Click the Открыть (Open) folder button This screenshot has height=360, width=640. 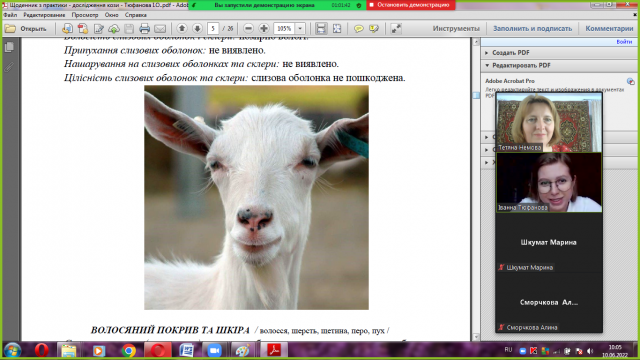[x=27, y=29]
